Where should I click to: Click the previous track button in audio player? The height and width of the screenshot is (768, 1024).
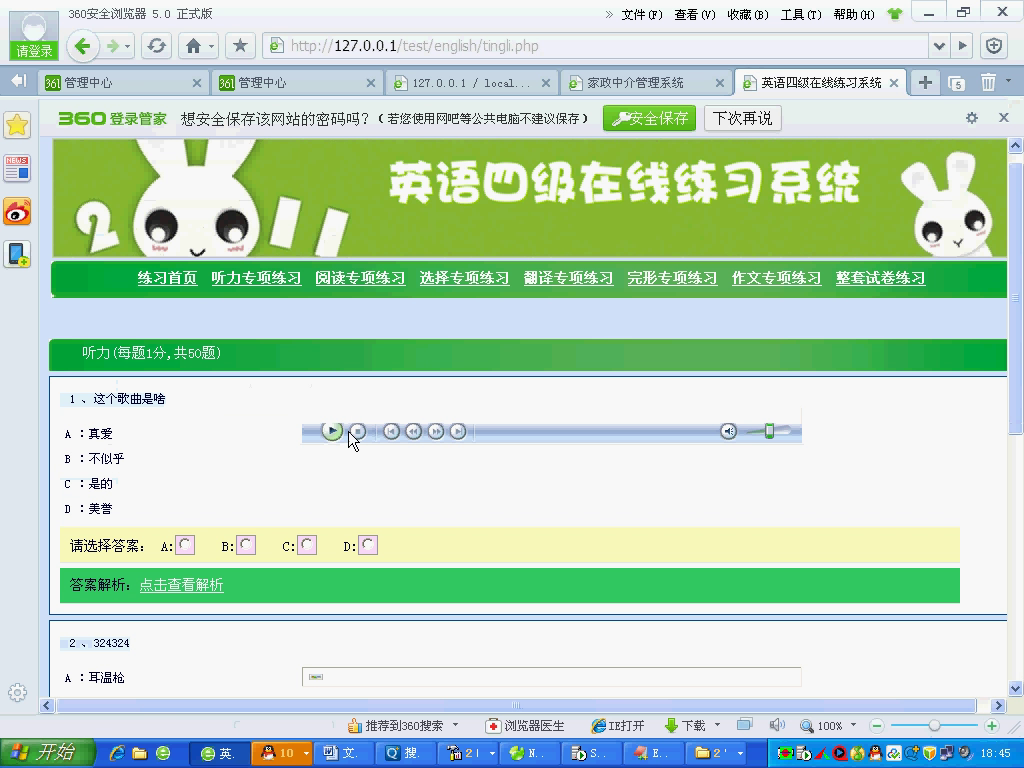pyautogui.click(x=391, y=431)
